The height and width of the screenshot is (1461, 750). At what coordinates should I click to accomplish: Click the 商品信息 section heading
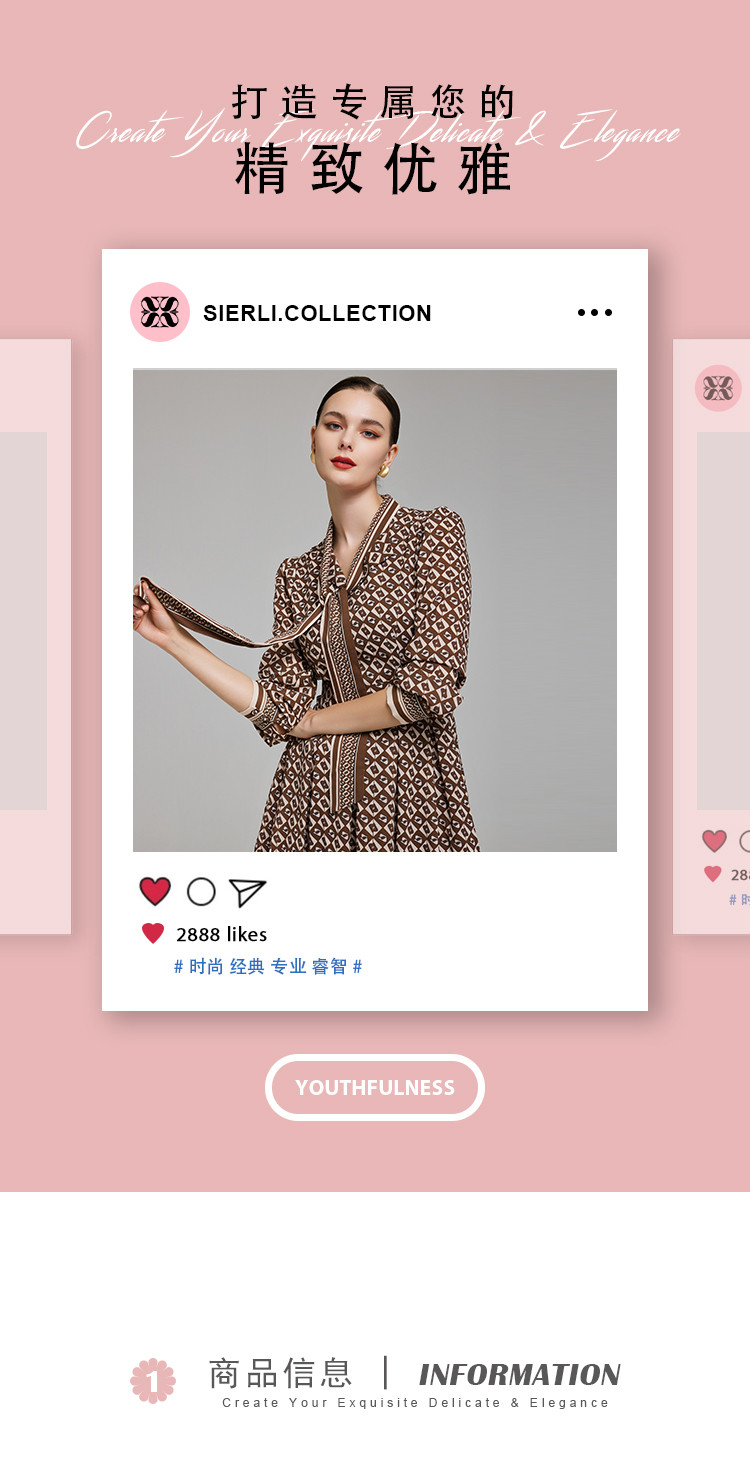281,1373
